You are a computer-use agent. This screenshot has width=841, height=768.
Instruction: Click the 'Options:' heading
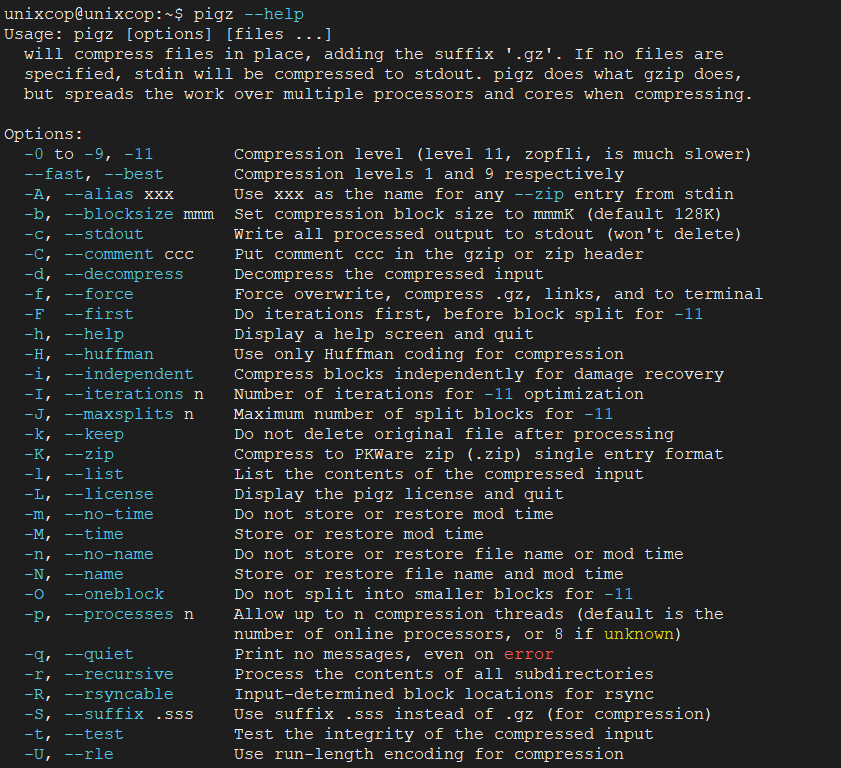pos(43,134)
